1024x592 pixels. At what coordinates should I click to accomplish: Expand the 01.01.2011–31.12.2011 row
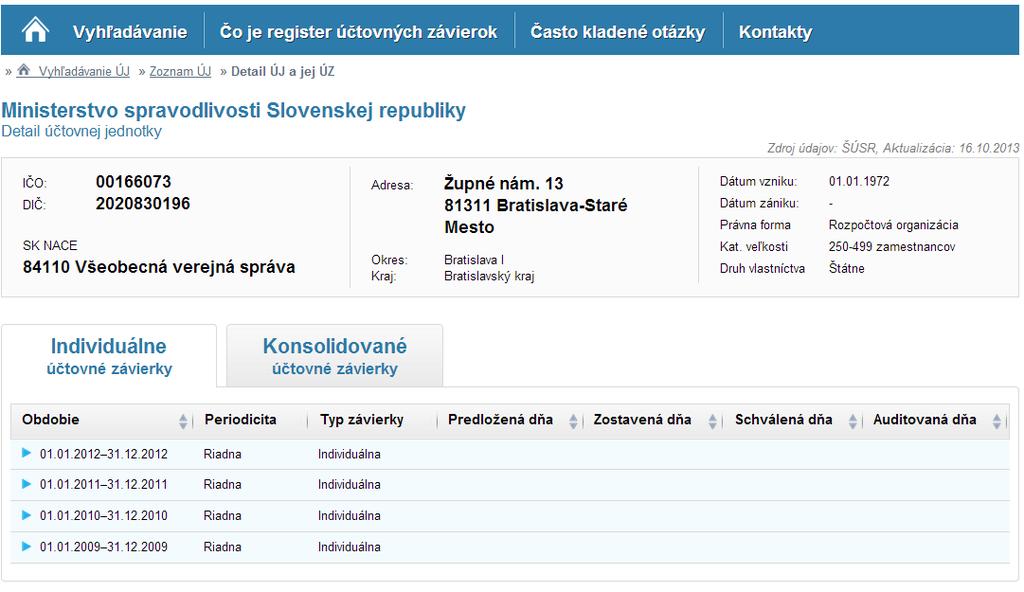click(x=26, y=484)
